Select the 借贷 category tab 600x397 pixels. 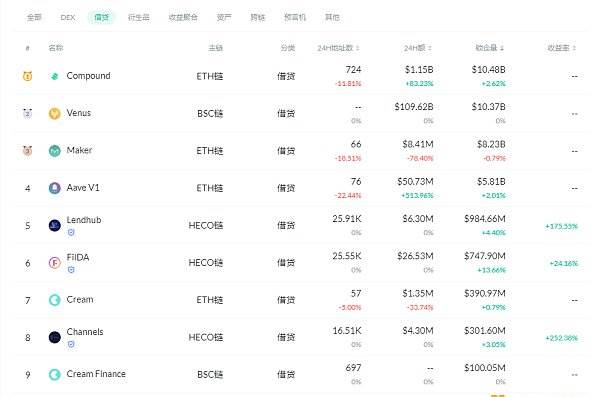click(x=101, y=17)
